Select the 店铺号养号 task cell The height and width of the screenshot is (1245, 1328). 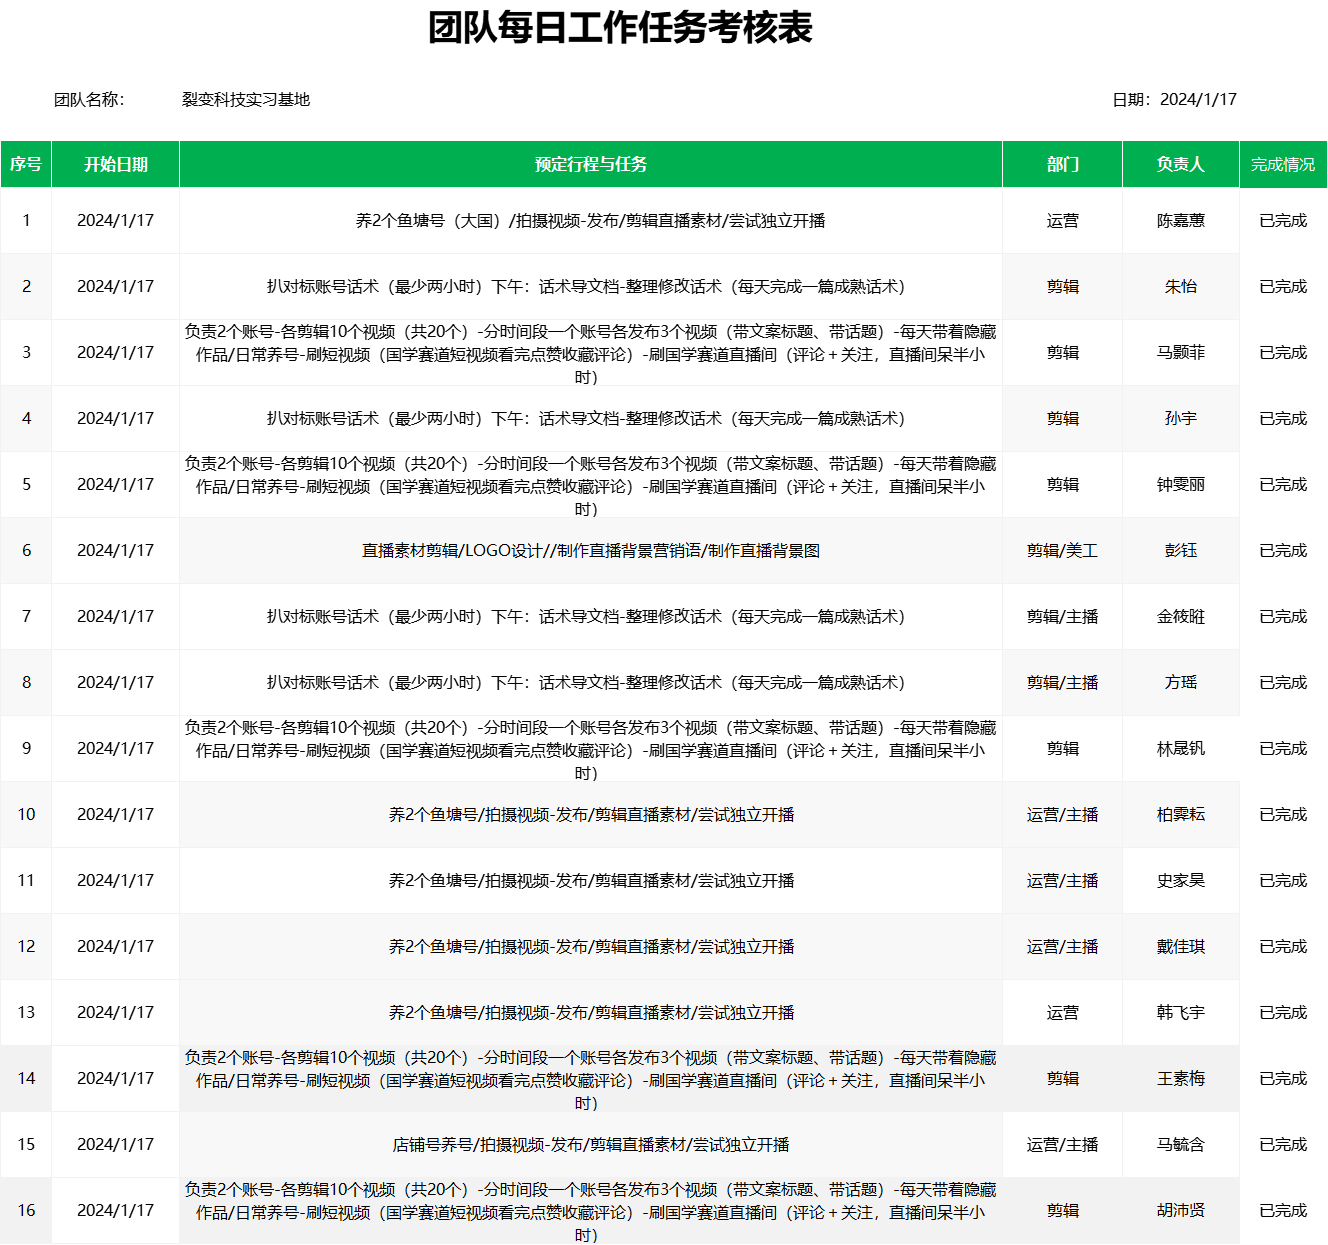click(x=590, y=1144)
